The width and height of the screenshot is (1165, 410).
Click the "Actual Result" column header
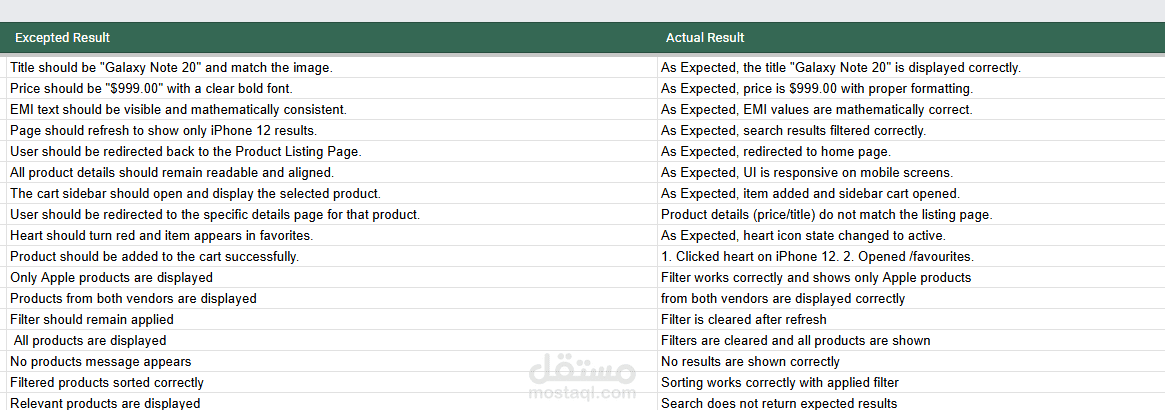pyautogui.click(x=705, y=38)
